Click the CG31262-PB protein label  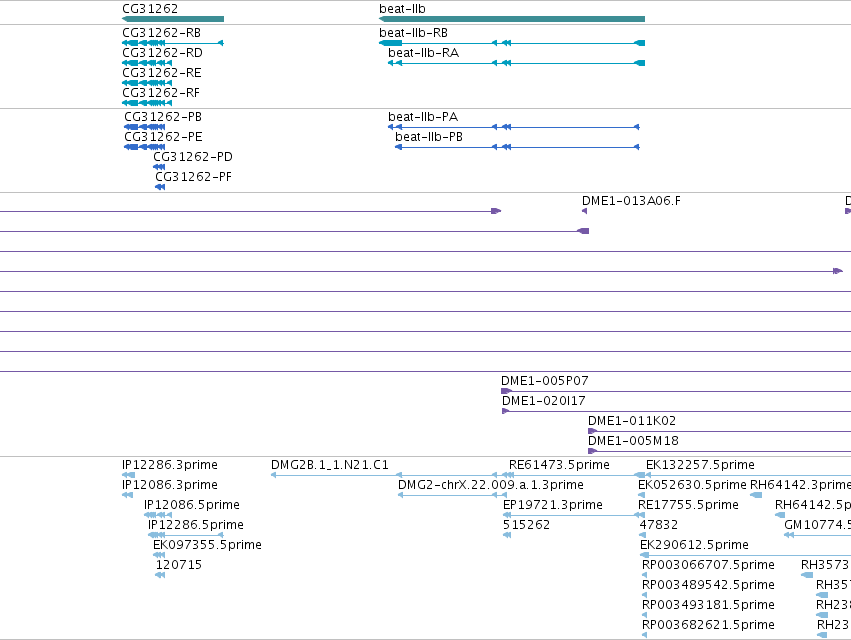tap(163, 117)
